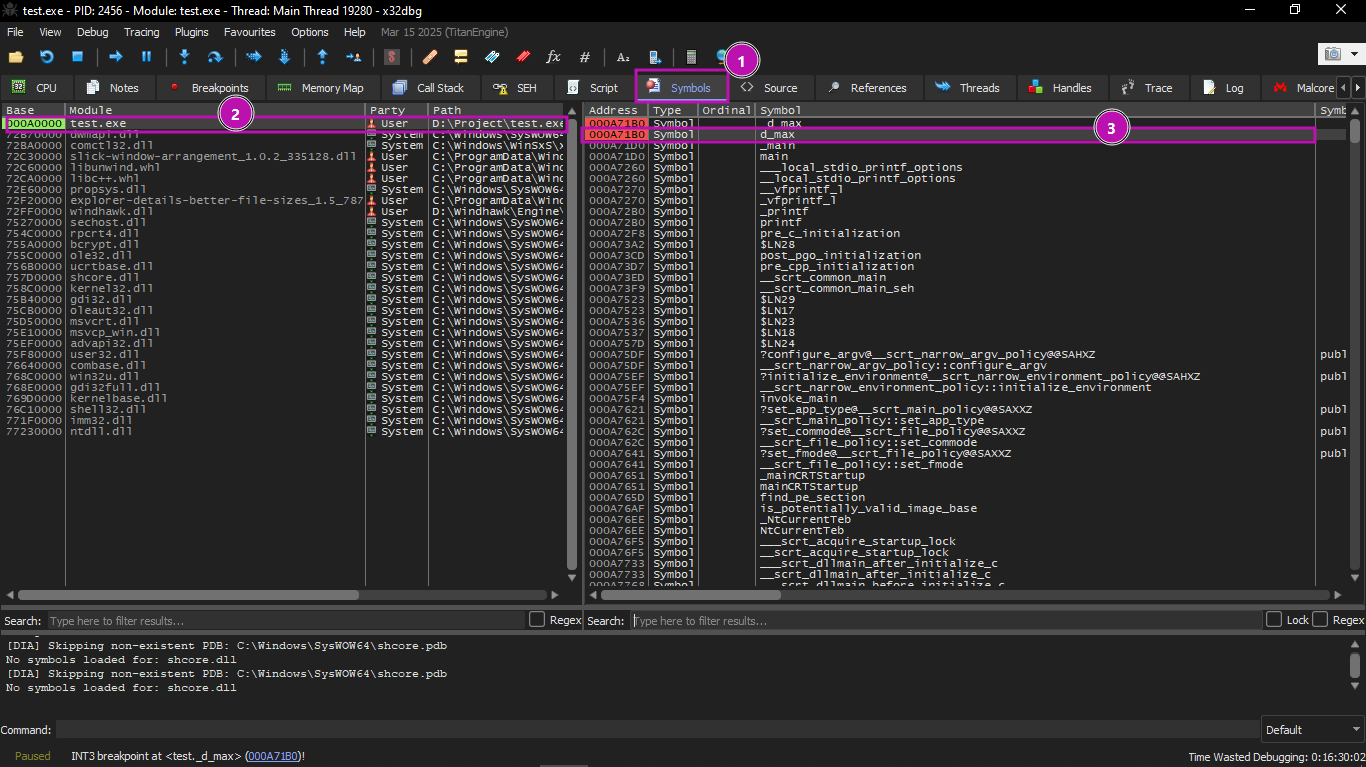This screenshot has height=767, width=1366.
Task: Open the Default command type dropdown
Action: pyautogui.click(x=1311, y=730)
